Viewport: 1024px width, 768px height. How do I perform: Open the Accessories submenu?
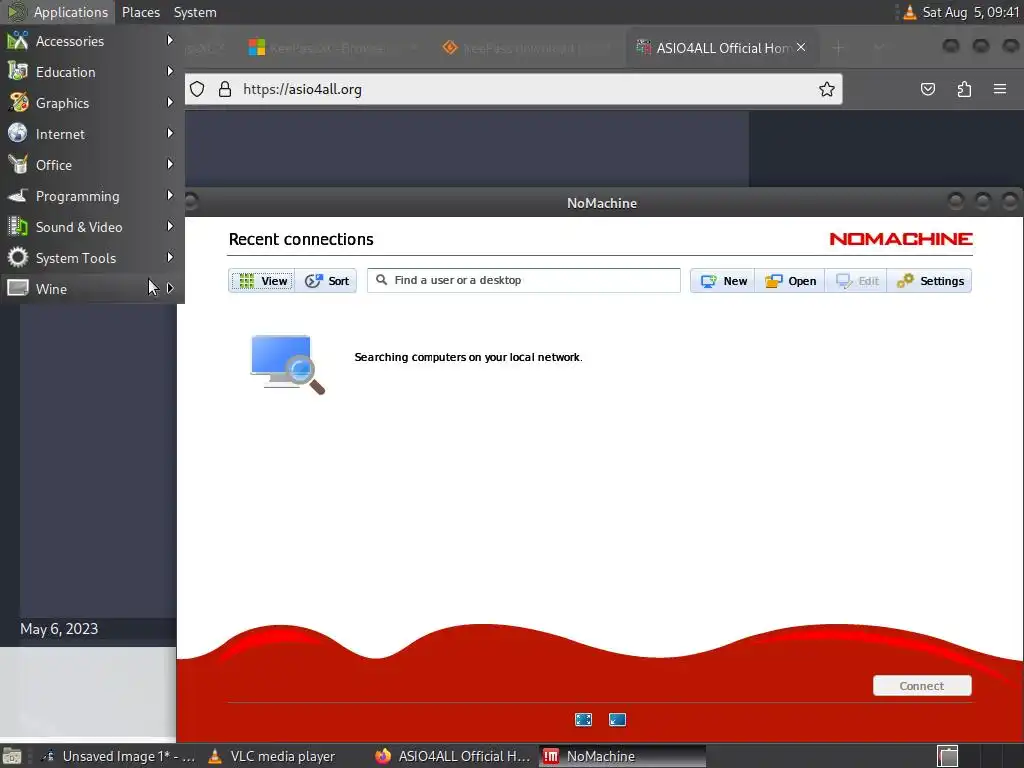pyautogui.click(x=92, y=41)
